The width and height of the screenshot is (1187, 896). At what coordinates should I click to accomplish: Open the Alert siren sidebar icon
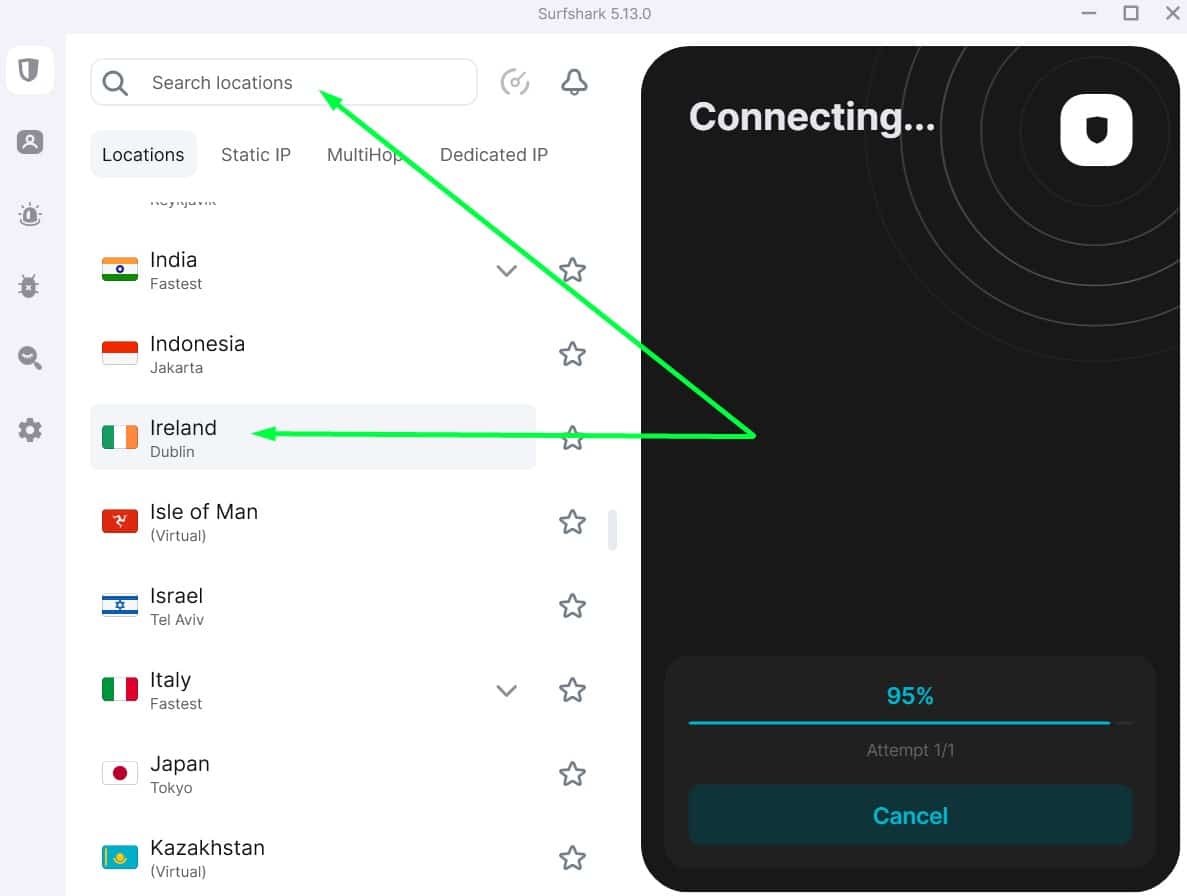coord(30,215)
